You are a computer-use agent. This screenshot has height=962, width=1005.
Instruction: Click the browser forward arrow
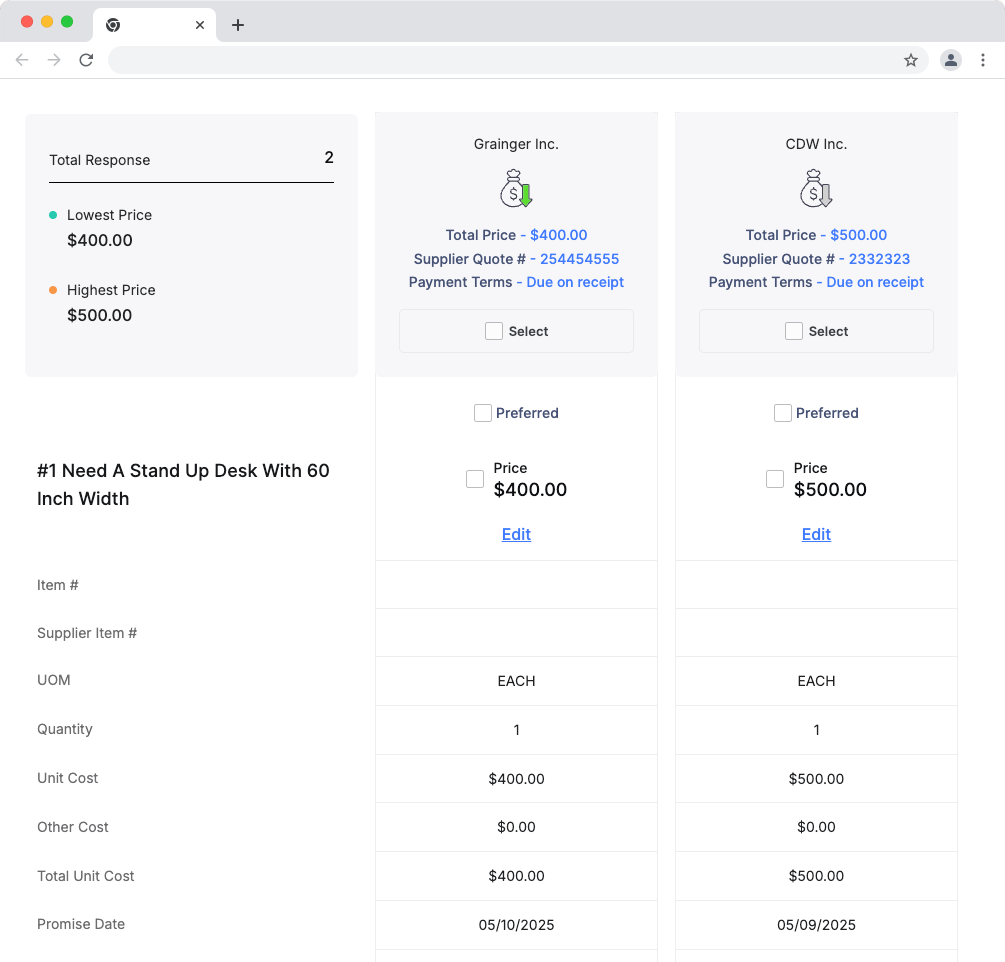54,60
